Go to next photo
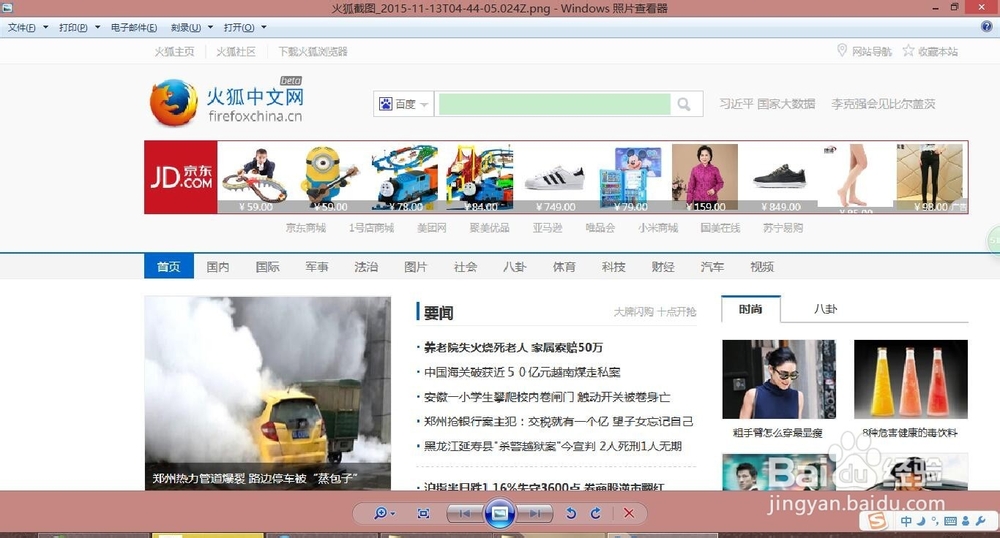The image size is (1000, 538). coord(534,513)
